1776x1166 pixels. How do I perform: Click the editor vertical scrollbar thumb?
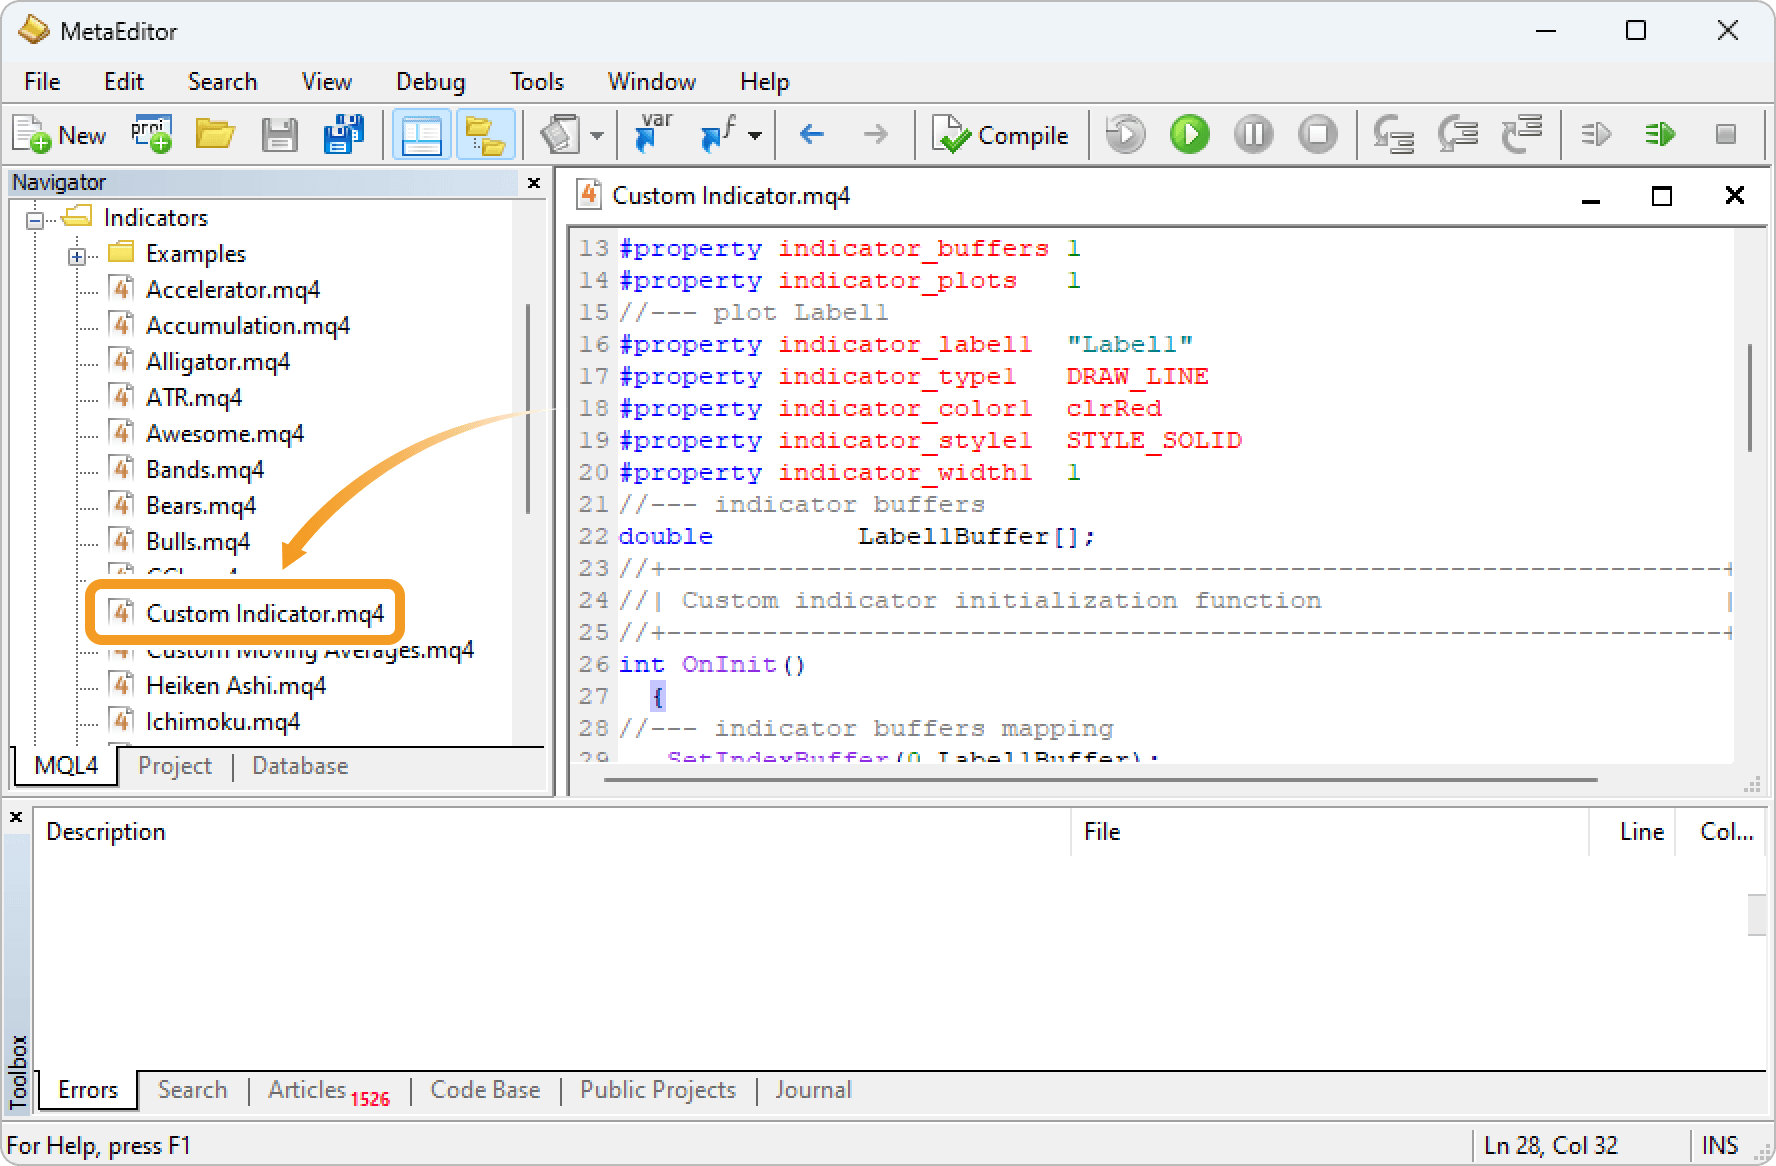pyautogui.click(x=1749, y=397)
